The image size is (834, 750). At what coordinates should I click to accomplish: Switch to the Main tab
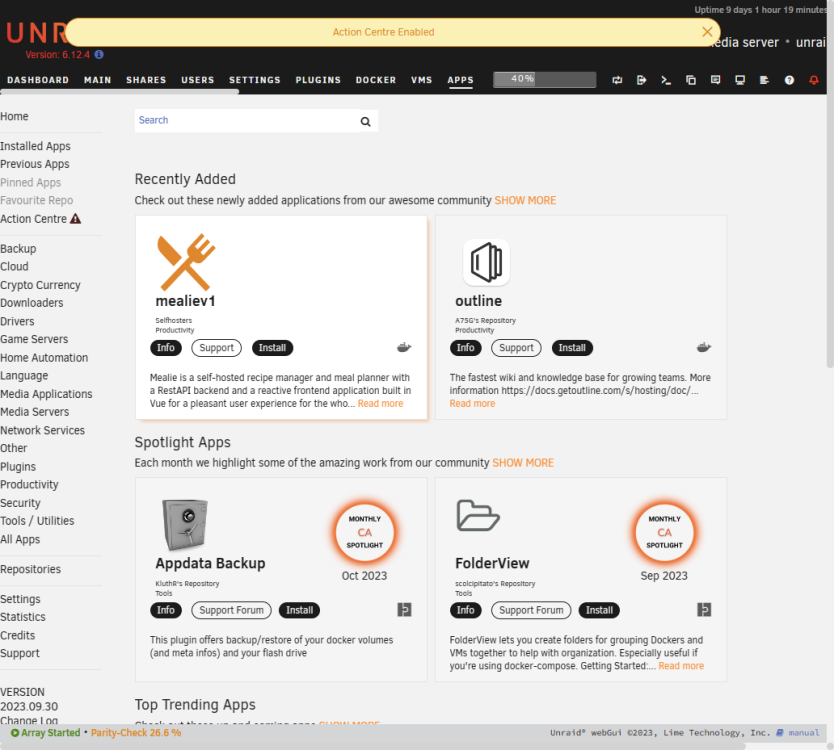(97, 80)
